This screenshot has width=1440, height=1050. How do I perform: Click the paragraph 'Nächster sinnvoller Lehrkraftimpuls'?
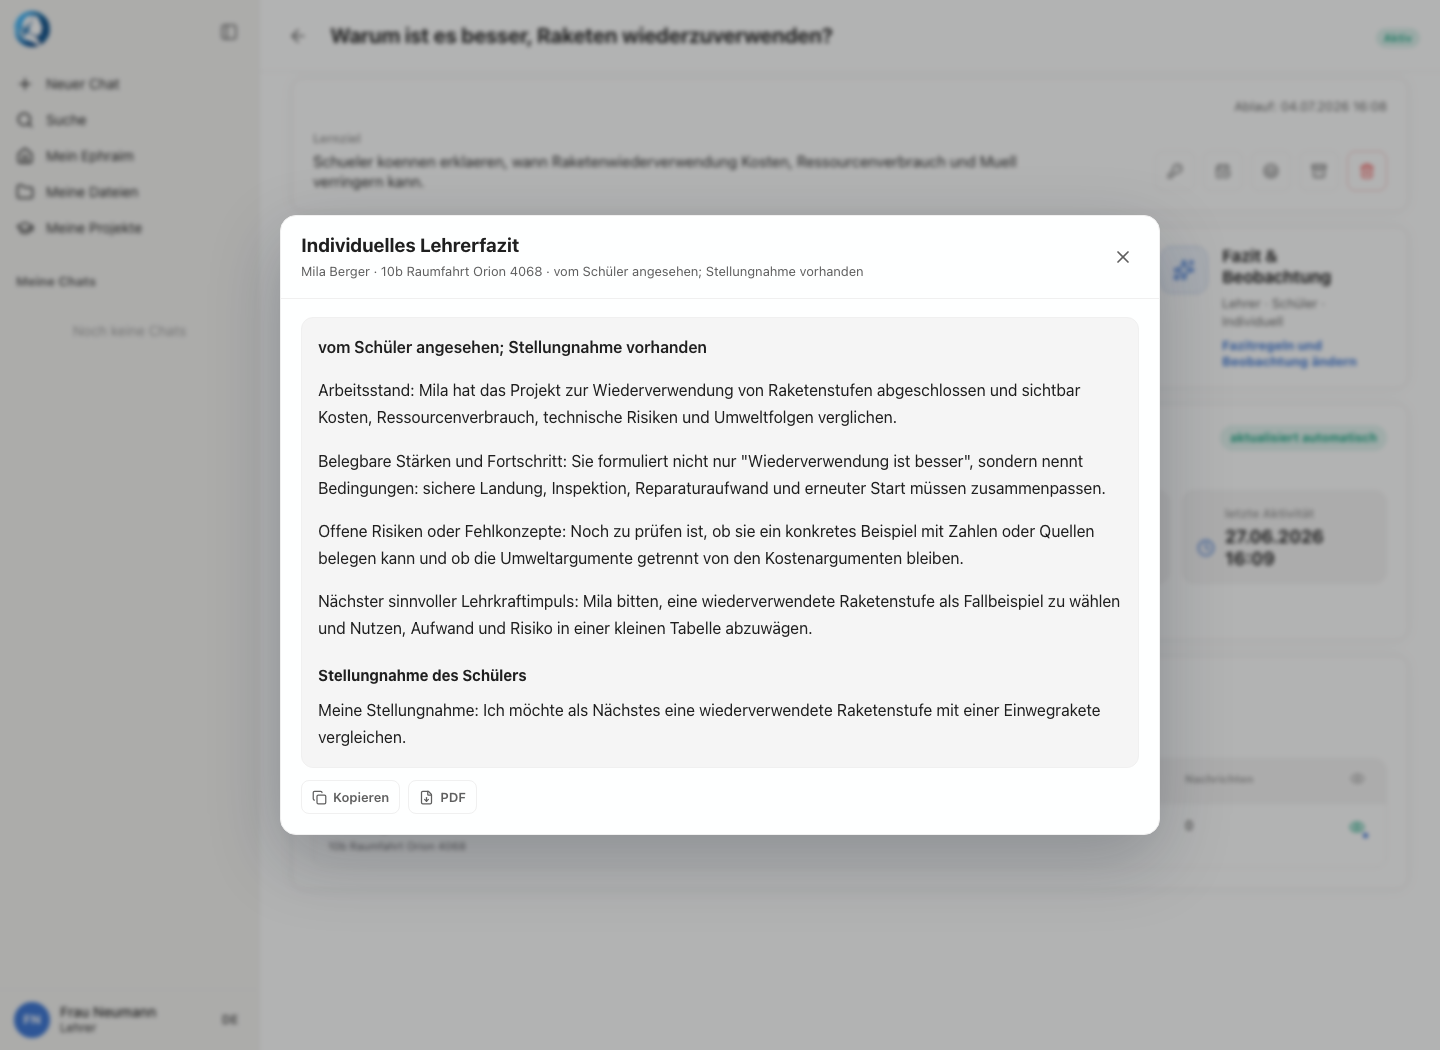pos(719,615)
